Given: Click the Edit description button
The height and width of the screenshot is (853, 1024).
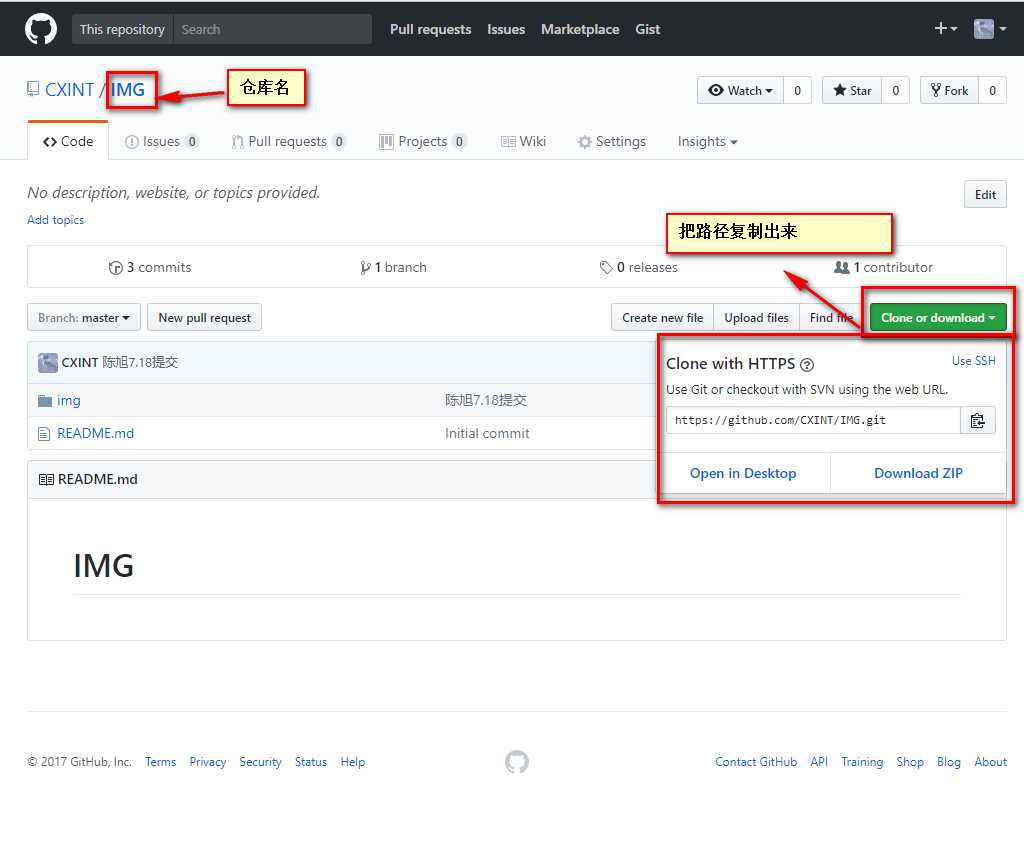Looking at the screenshot, I should [985, 195].
